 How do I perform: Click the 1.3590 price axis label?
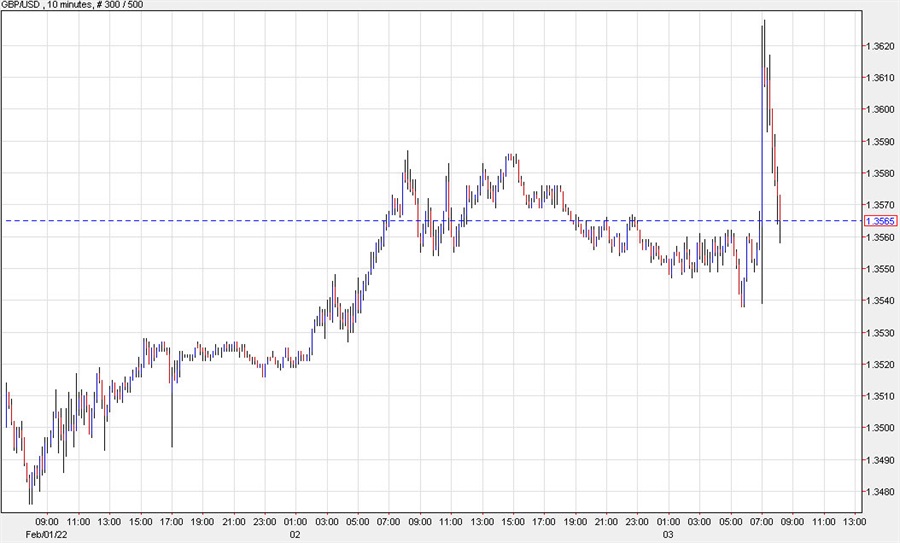882,141
